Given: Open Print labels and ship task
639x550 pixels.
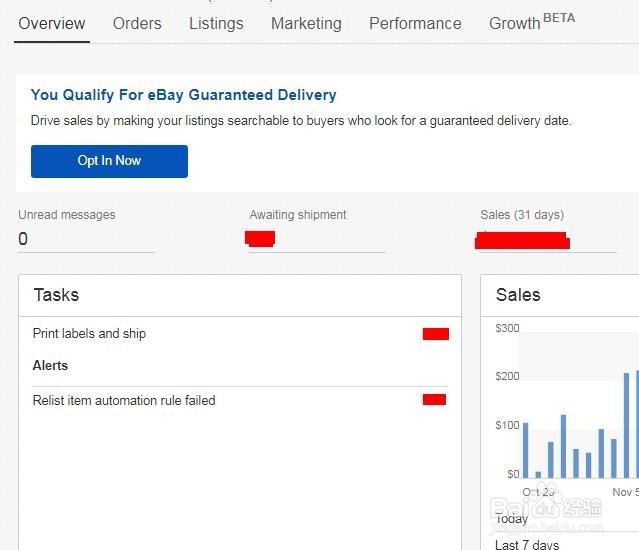Looking at the screenshot, I should (89, 334).
